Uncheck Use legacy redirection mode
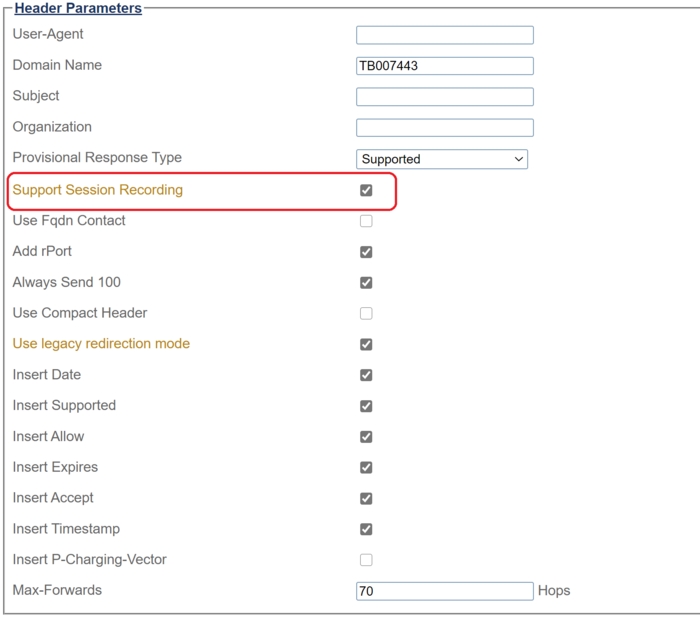This screenshot has height=621, width=700. pyautogui.click(x=366, y=344)
